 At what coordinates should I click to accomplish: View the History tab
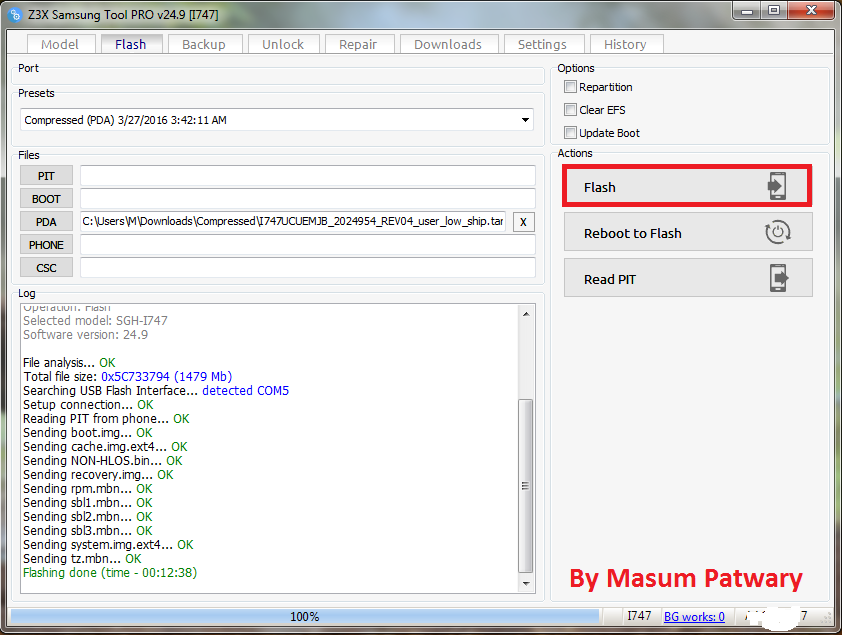[x=626, y=45]
